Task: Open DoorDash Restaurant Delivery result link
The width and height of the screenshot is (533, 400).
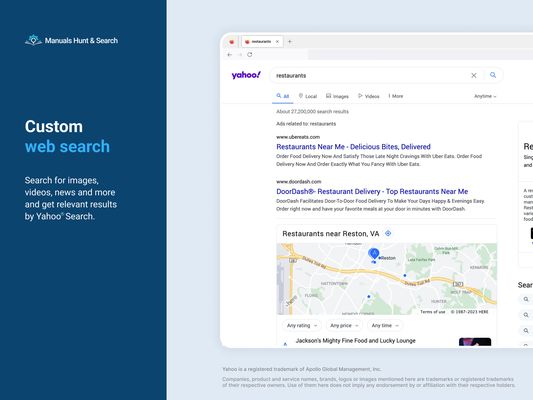Action: click(372, 191)
